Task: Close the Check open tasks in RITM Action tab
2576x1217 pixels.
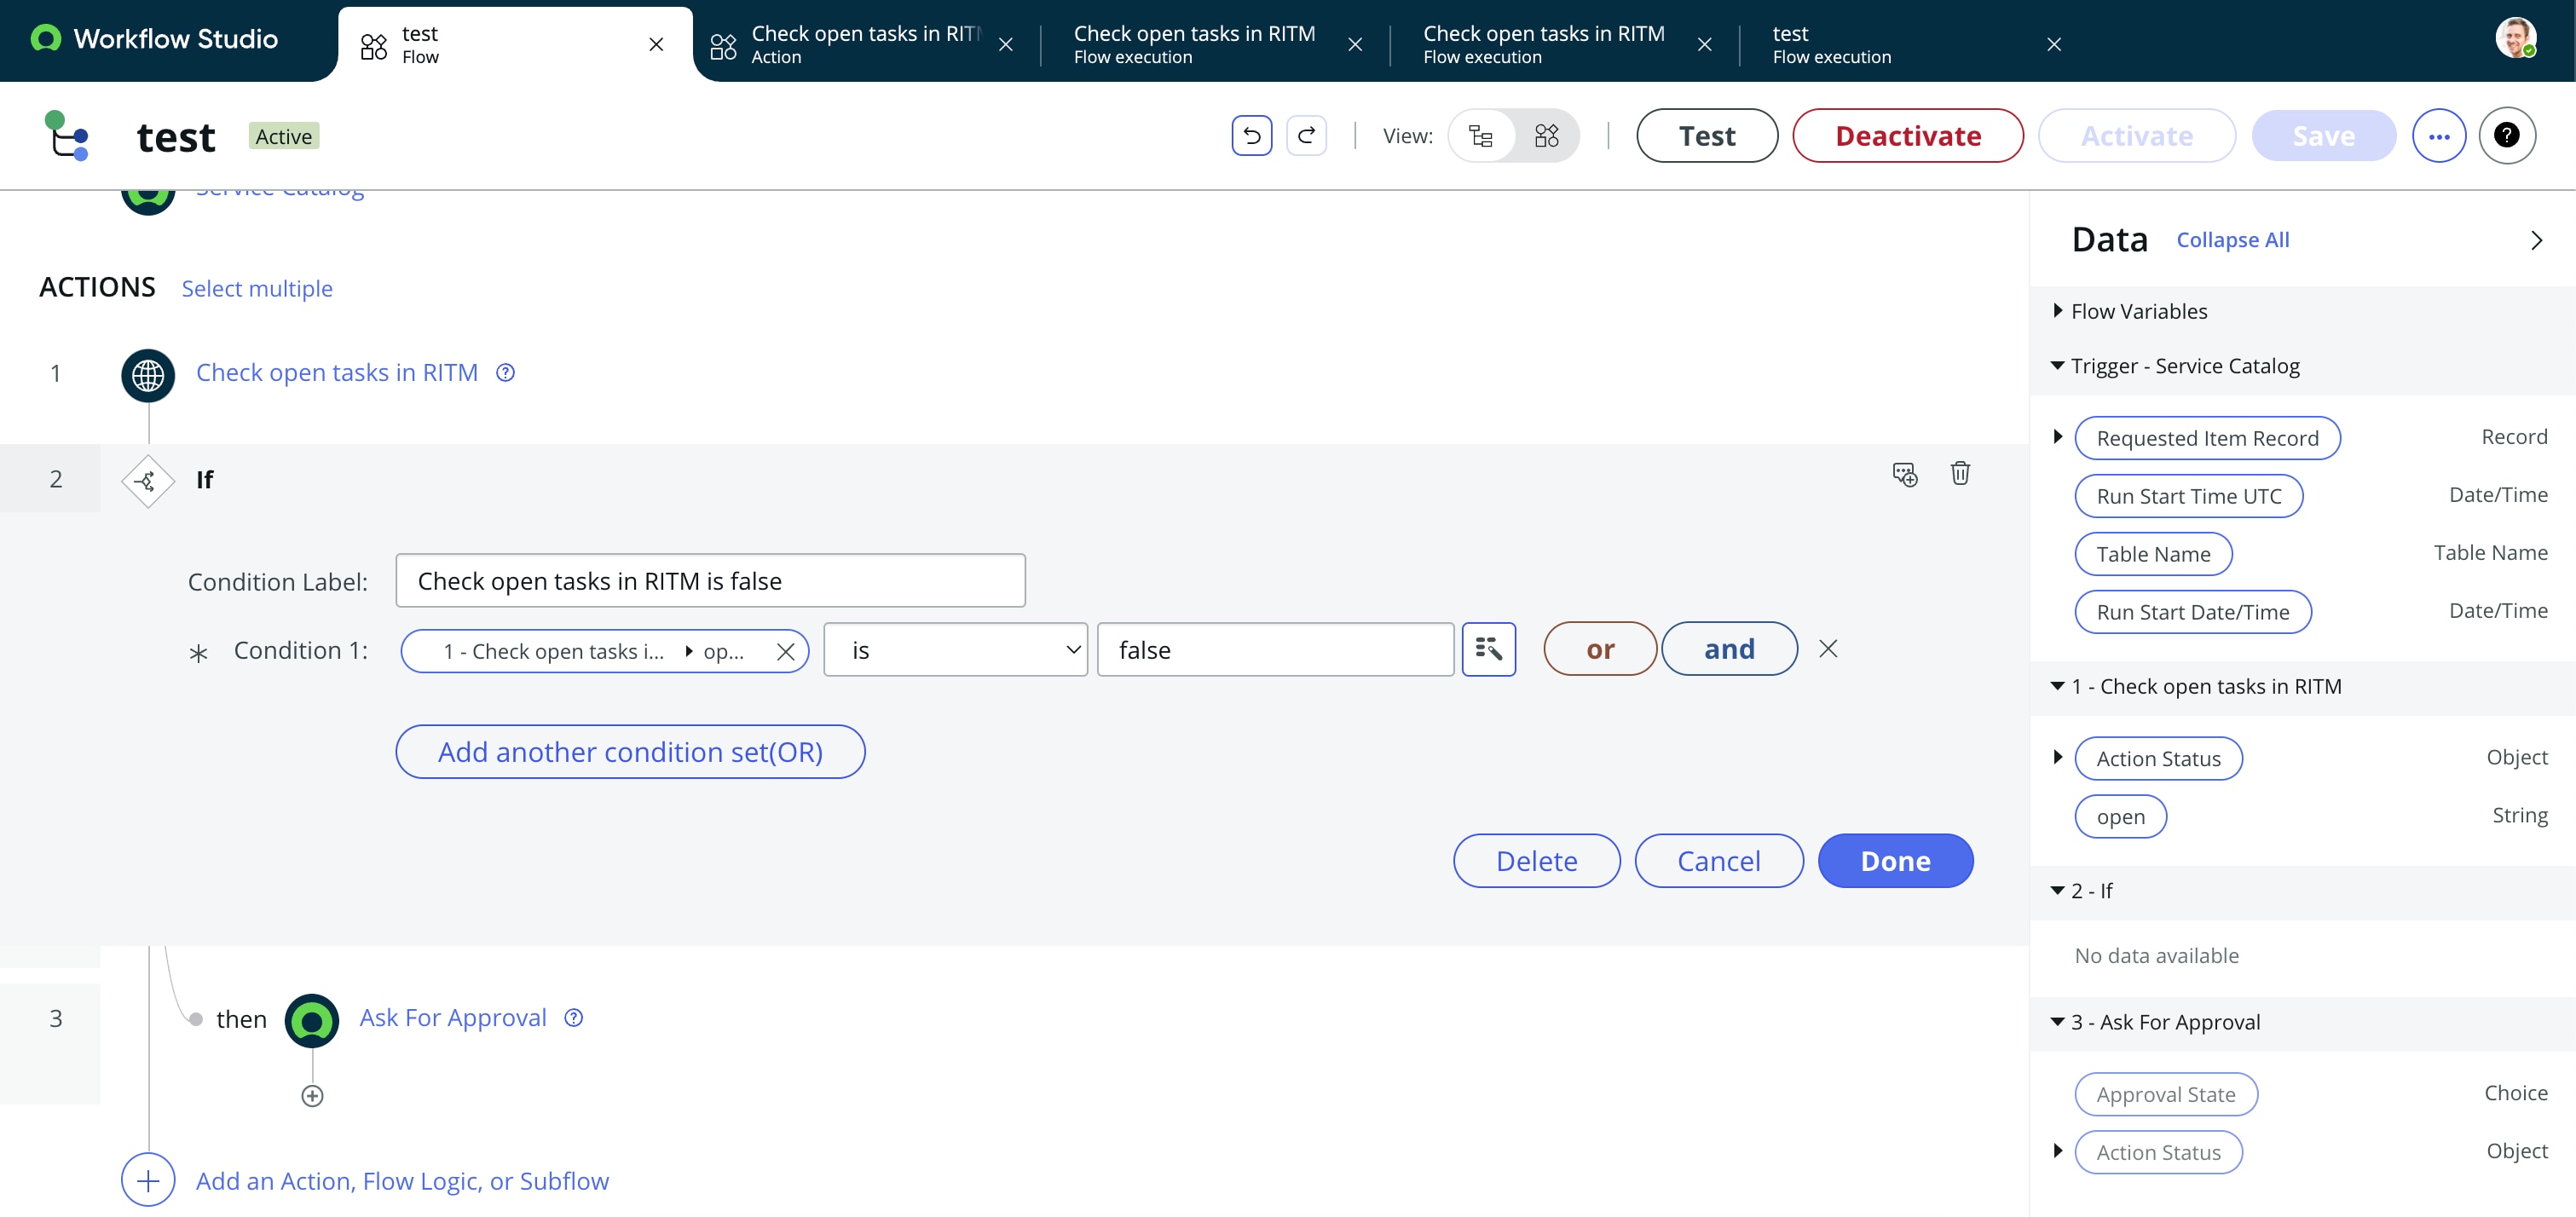Action: tap(1006, 44)
